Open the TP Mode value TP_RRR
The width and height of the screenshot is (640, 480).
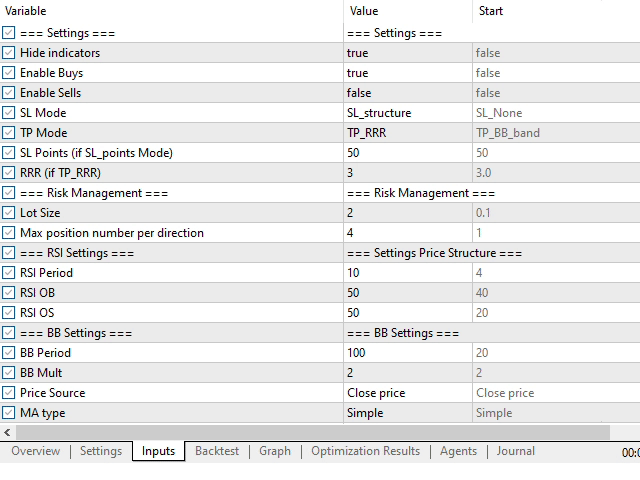tap(408, 133)
